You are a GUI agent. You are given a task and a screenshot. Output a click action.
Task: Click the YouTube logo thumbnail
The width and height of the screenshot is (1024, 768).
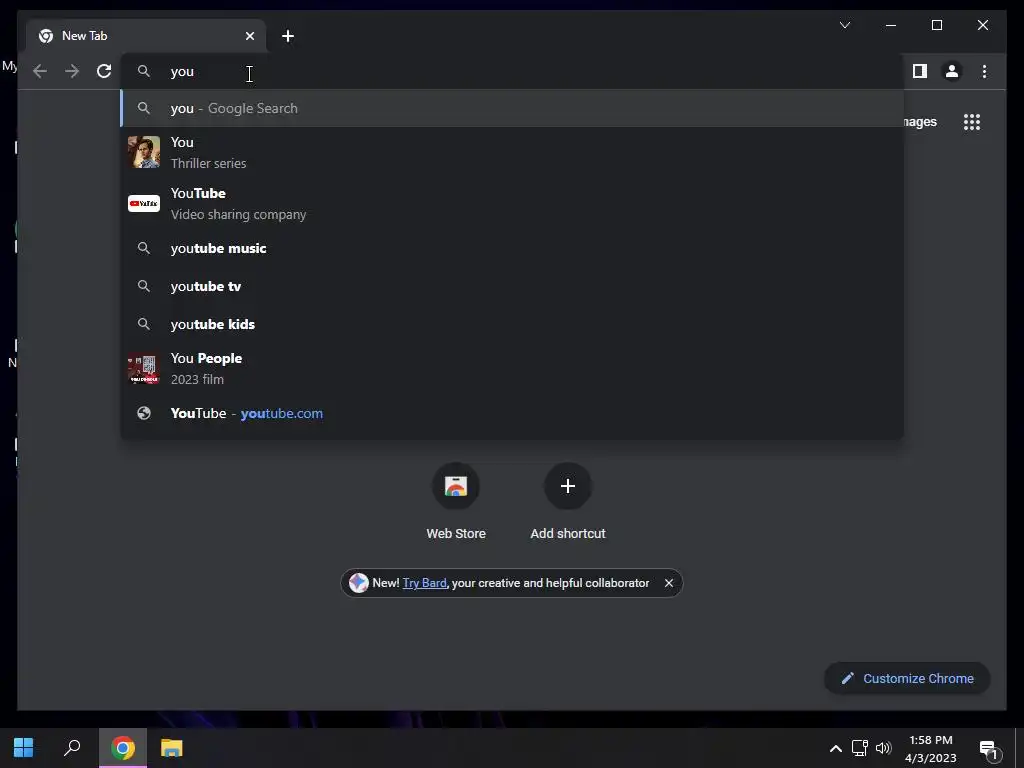coord(144,203)
